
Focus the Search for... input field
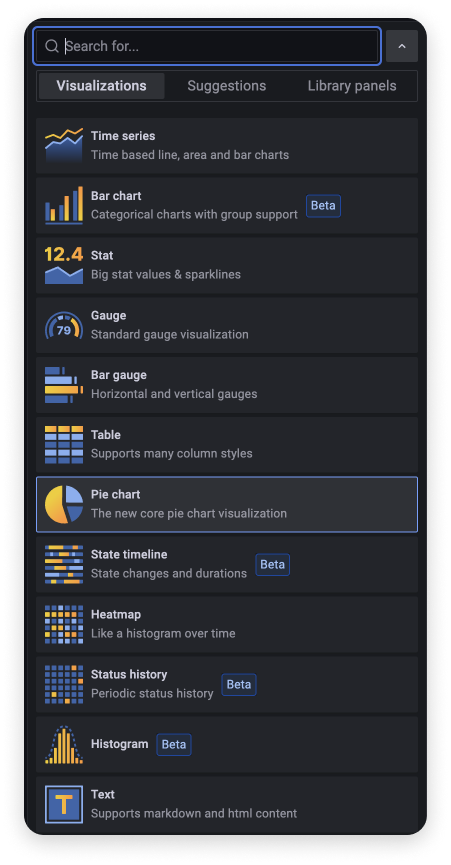click(207, 46)
